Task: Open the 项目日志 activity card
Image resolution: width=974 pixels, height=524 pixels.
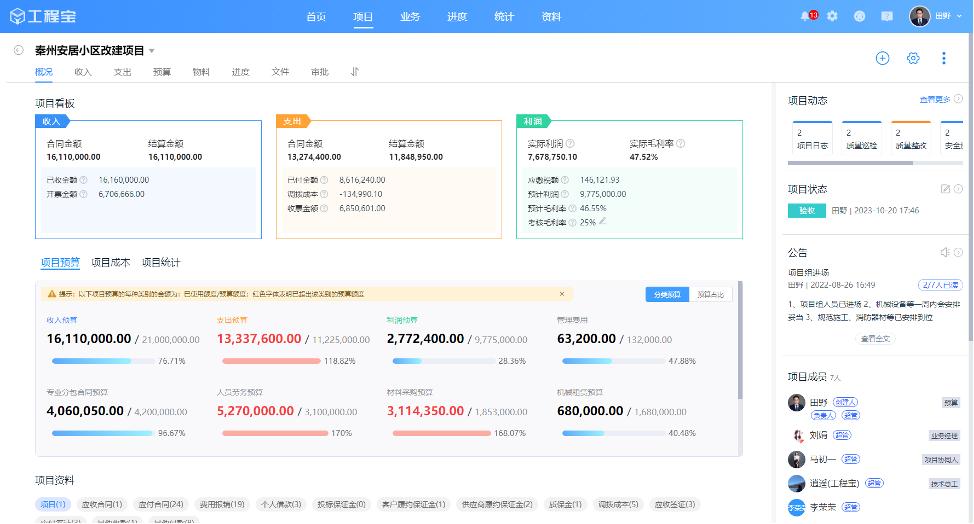Action: (812, 138)
